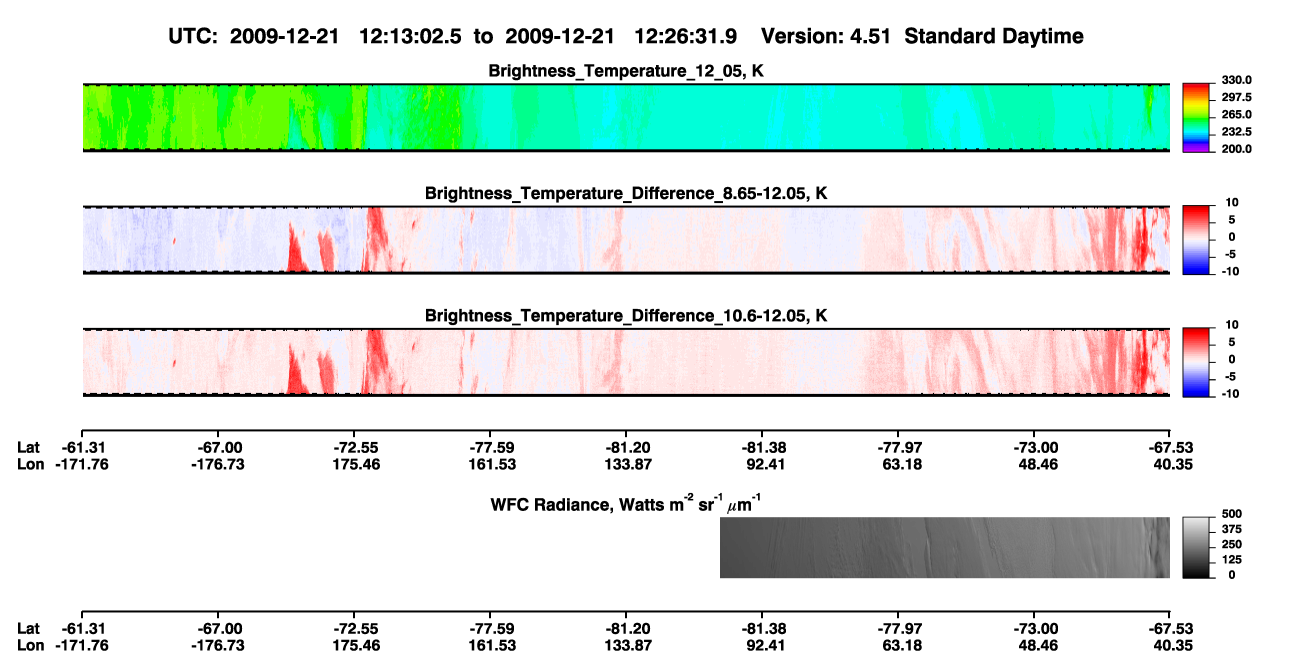Click the 250 radiance colorbar label
Image resolution: width=1300 pixels, height=667 pixels.
click(1231, 544)
